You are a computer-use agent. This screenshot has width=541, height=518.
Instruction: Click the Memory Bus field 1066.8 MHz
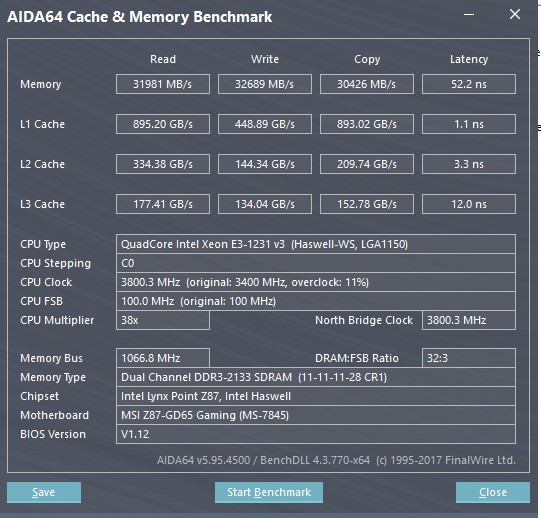click(163, 358)
